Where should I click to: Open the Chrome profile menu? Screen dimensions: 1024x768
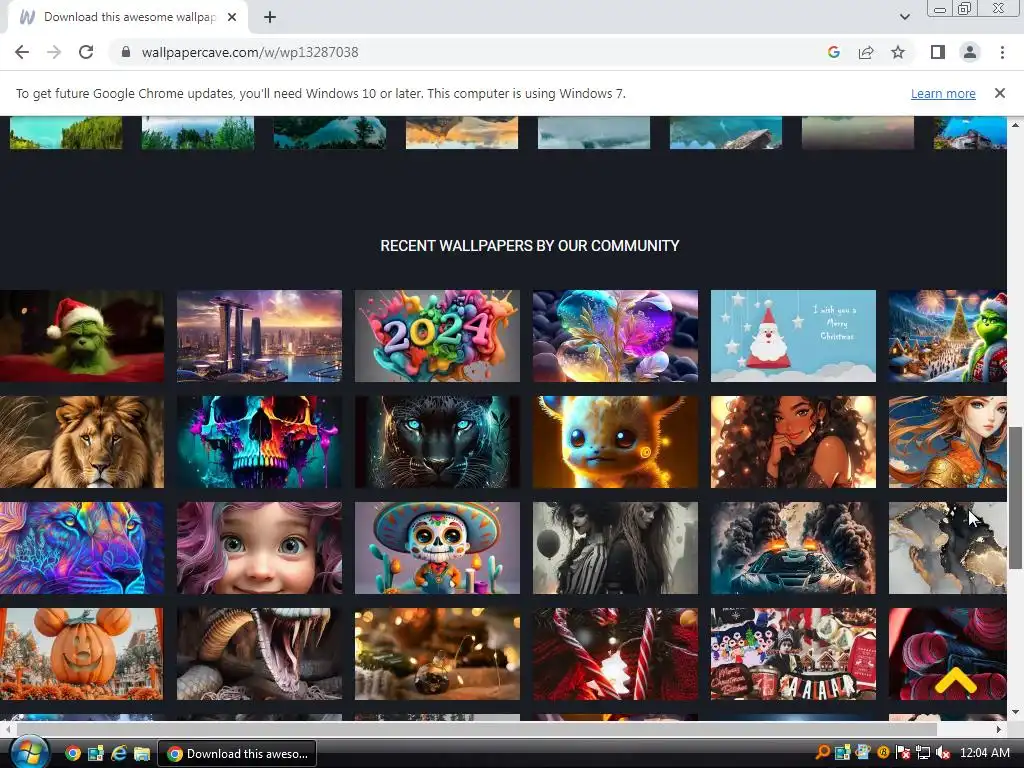pyautogui.click(x=970, y=52)
